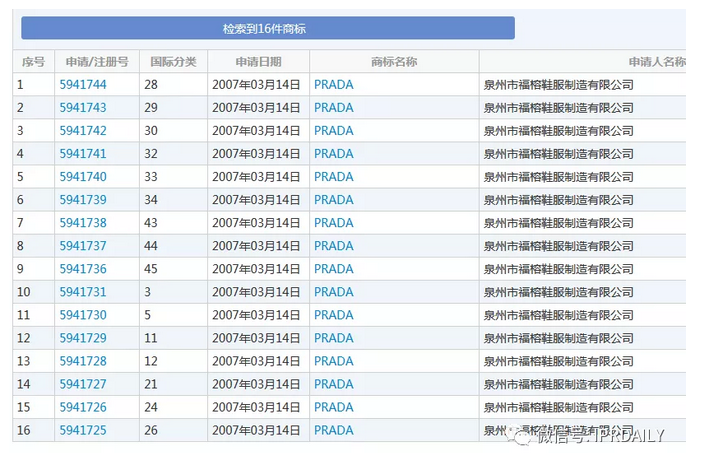This screenshot has width=702, height=453.
Task: Click PRADA trademark name in row 10
Action: tap(334, 292)
